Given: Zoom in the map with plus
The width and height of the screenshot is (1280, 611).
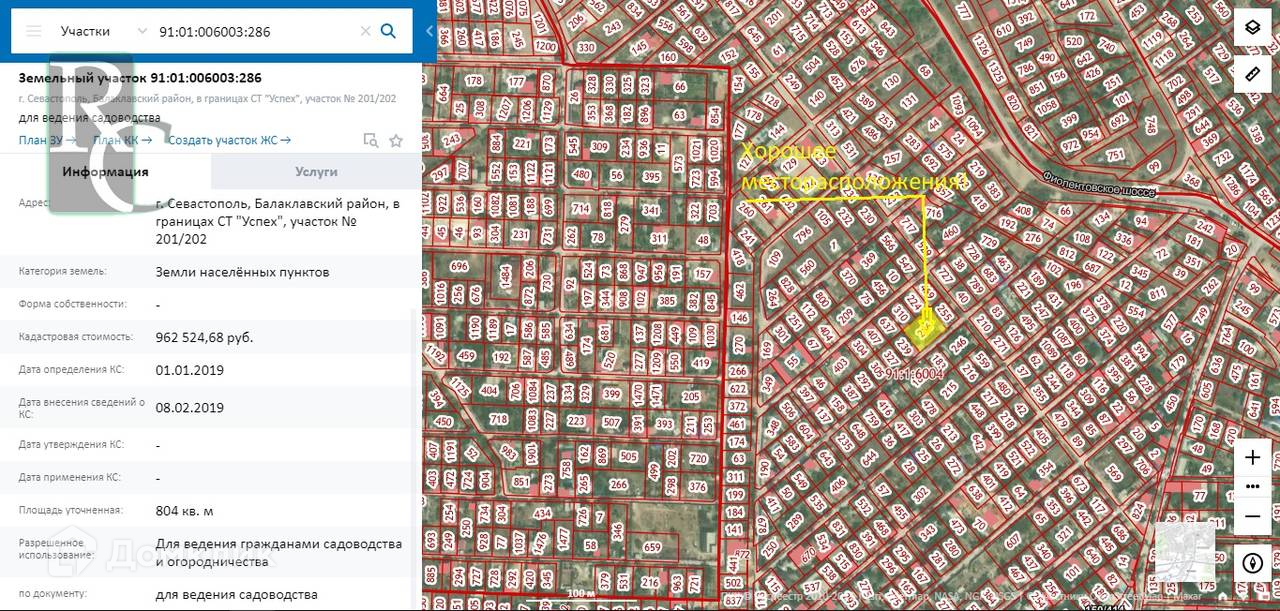Looking at the screenshot, I should 1252,457.
